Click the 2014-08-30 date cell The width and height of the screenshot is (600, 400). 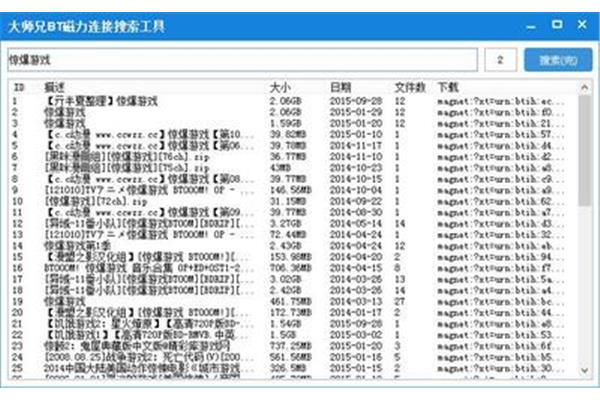click(356, 212)
